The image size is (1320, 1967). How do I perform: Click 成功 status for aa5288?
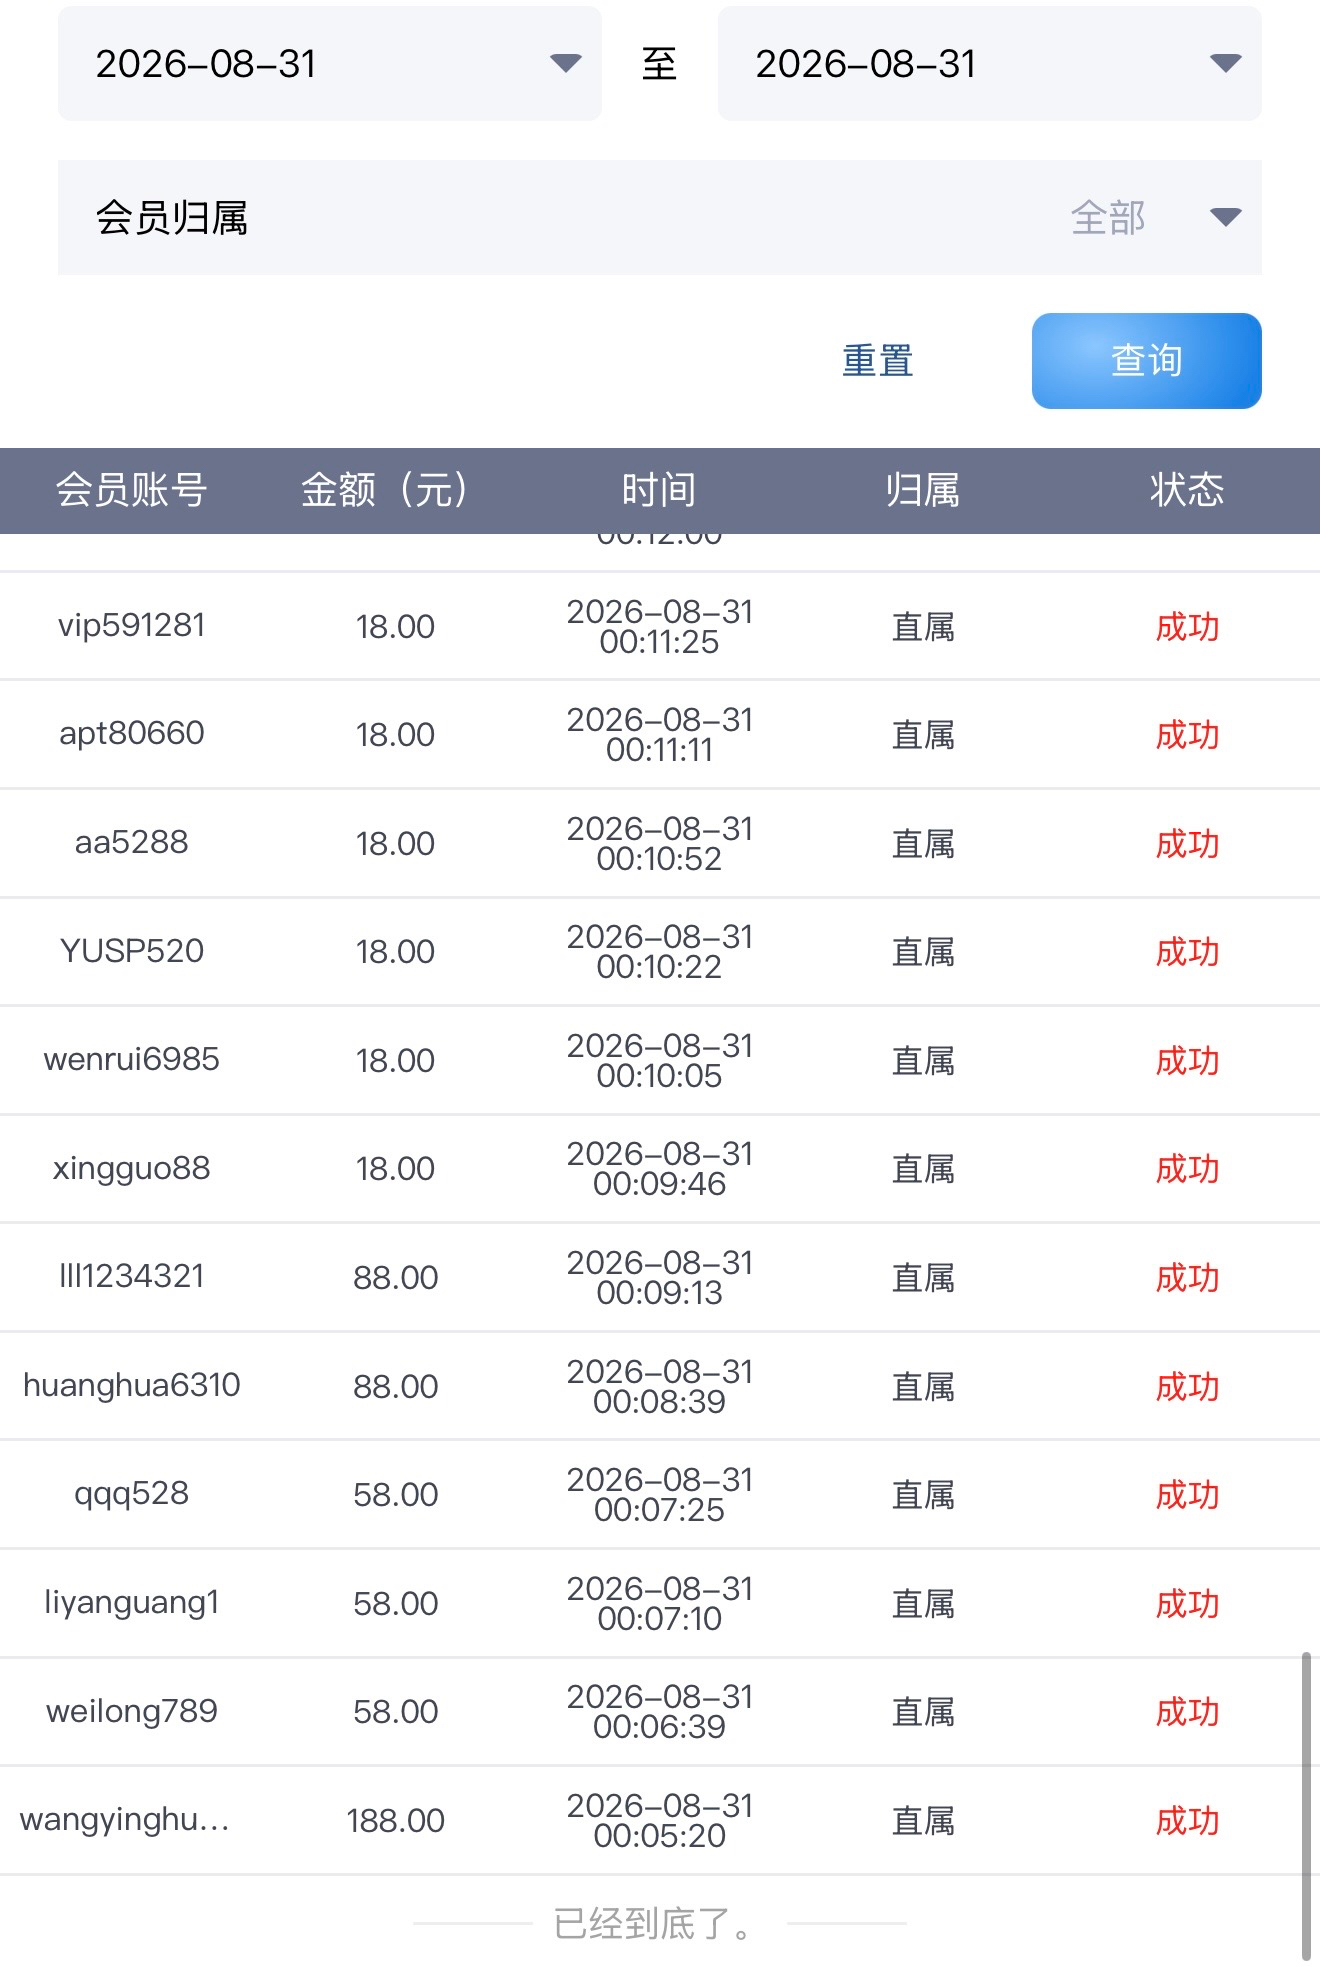[1187, 844]
